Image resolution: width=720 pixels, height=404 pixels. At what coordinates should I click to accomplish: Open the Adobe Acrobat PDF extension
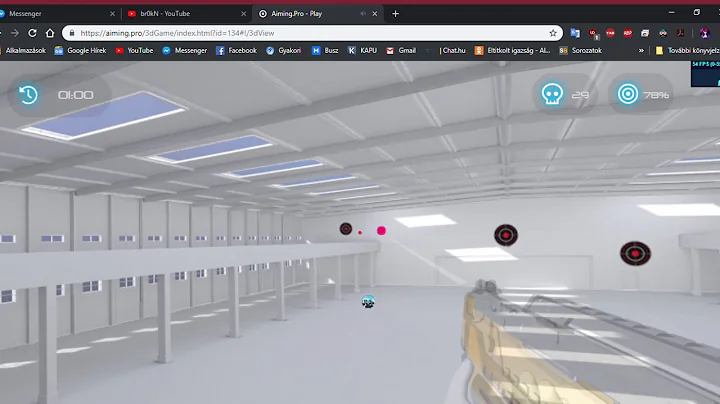pyautogui.click(x=680, y=33)
